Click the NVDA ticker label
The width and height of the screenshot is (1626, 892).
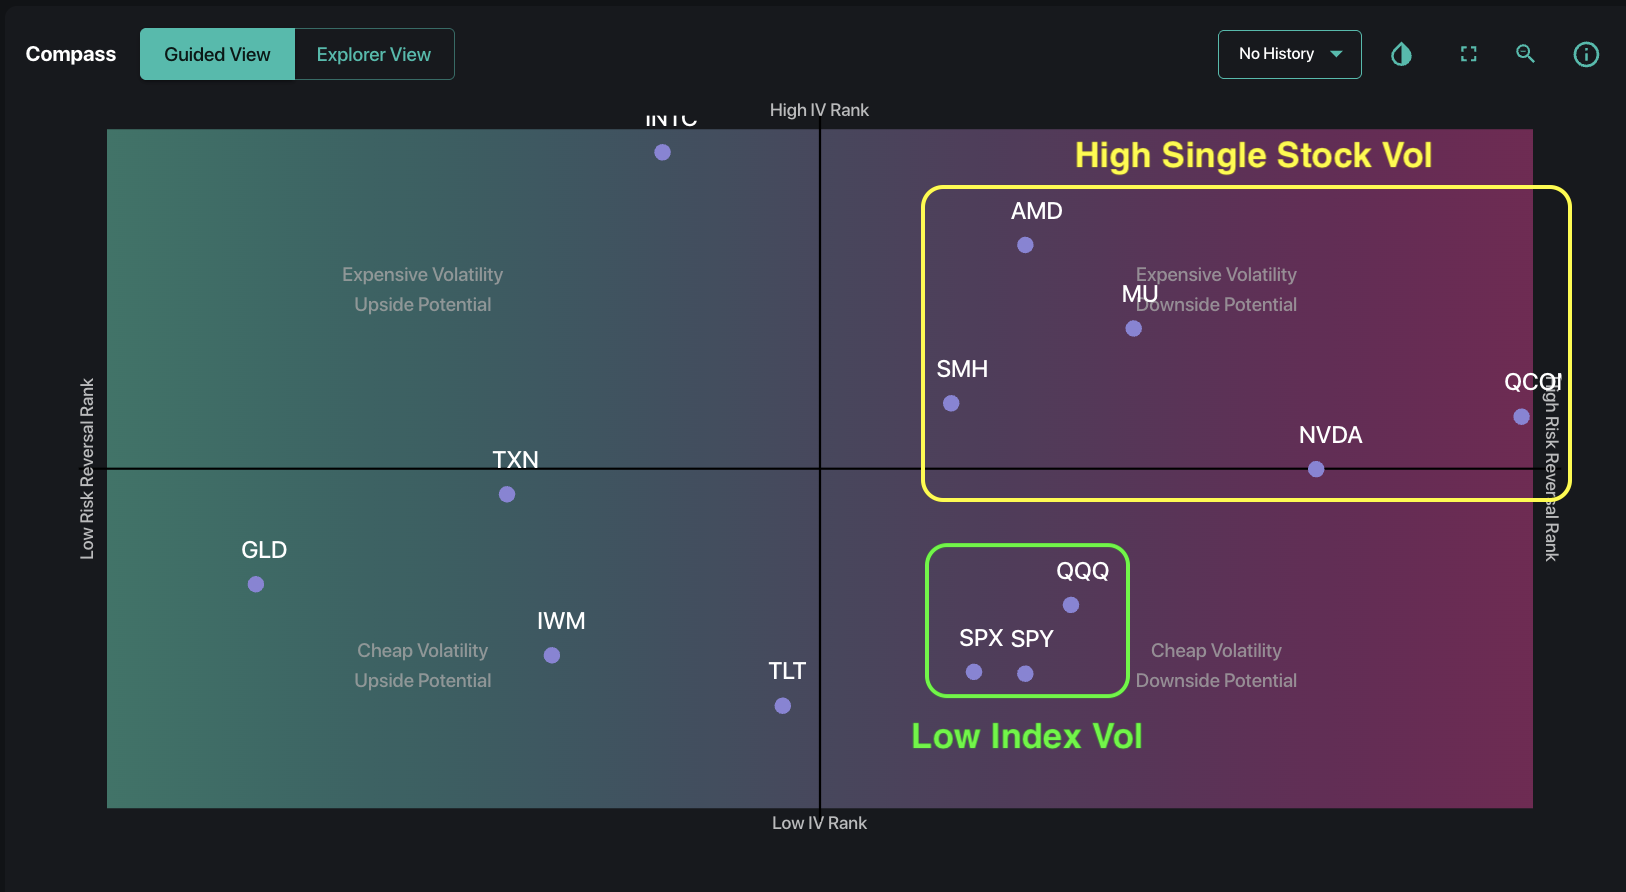click(x=1330, y=435)
